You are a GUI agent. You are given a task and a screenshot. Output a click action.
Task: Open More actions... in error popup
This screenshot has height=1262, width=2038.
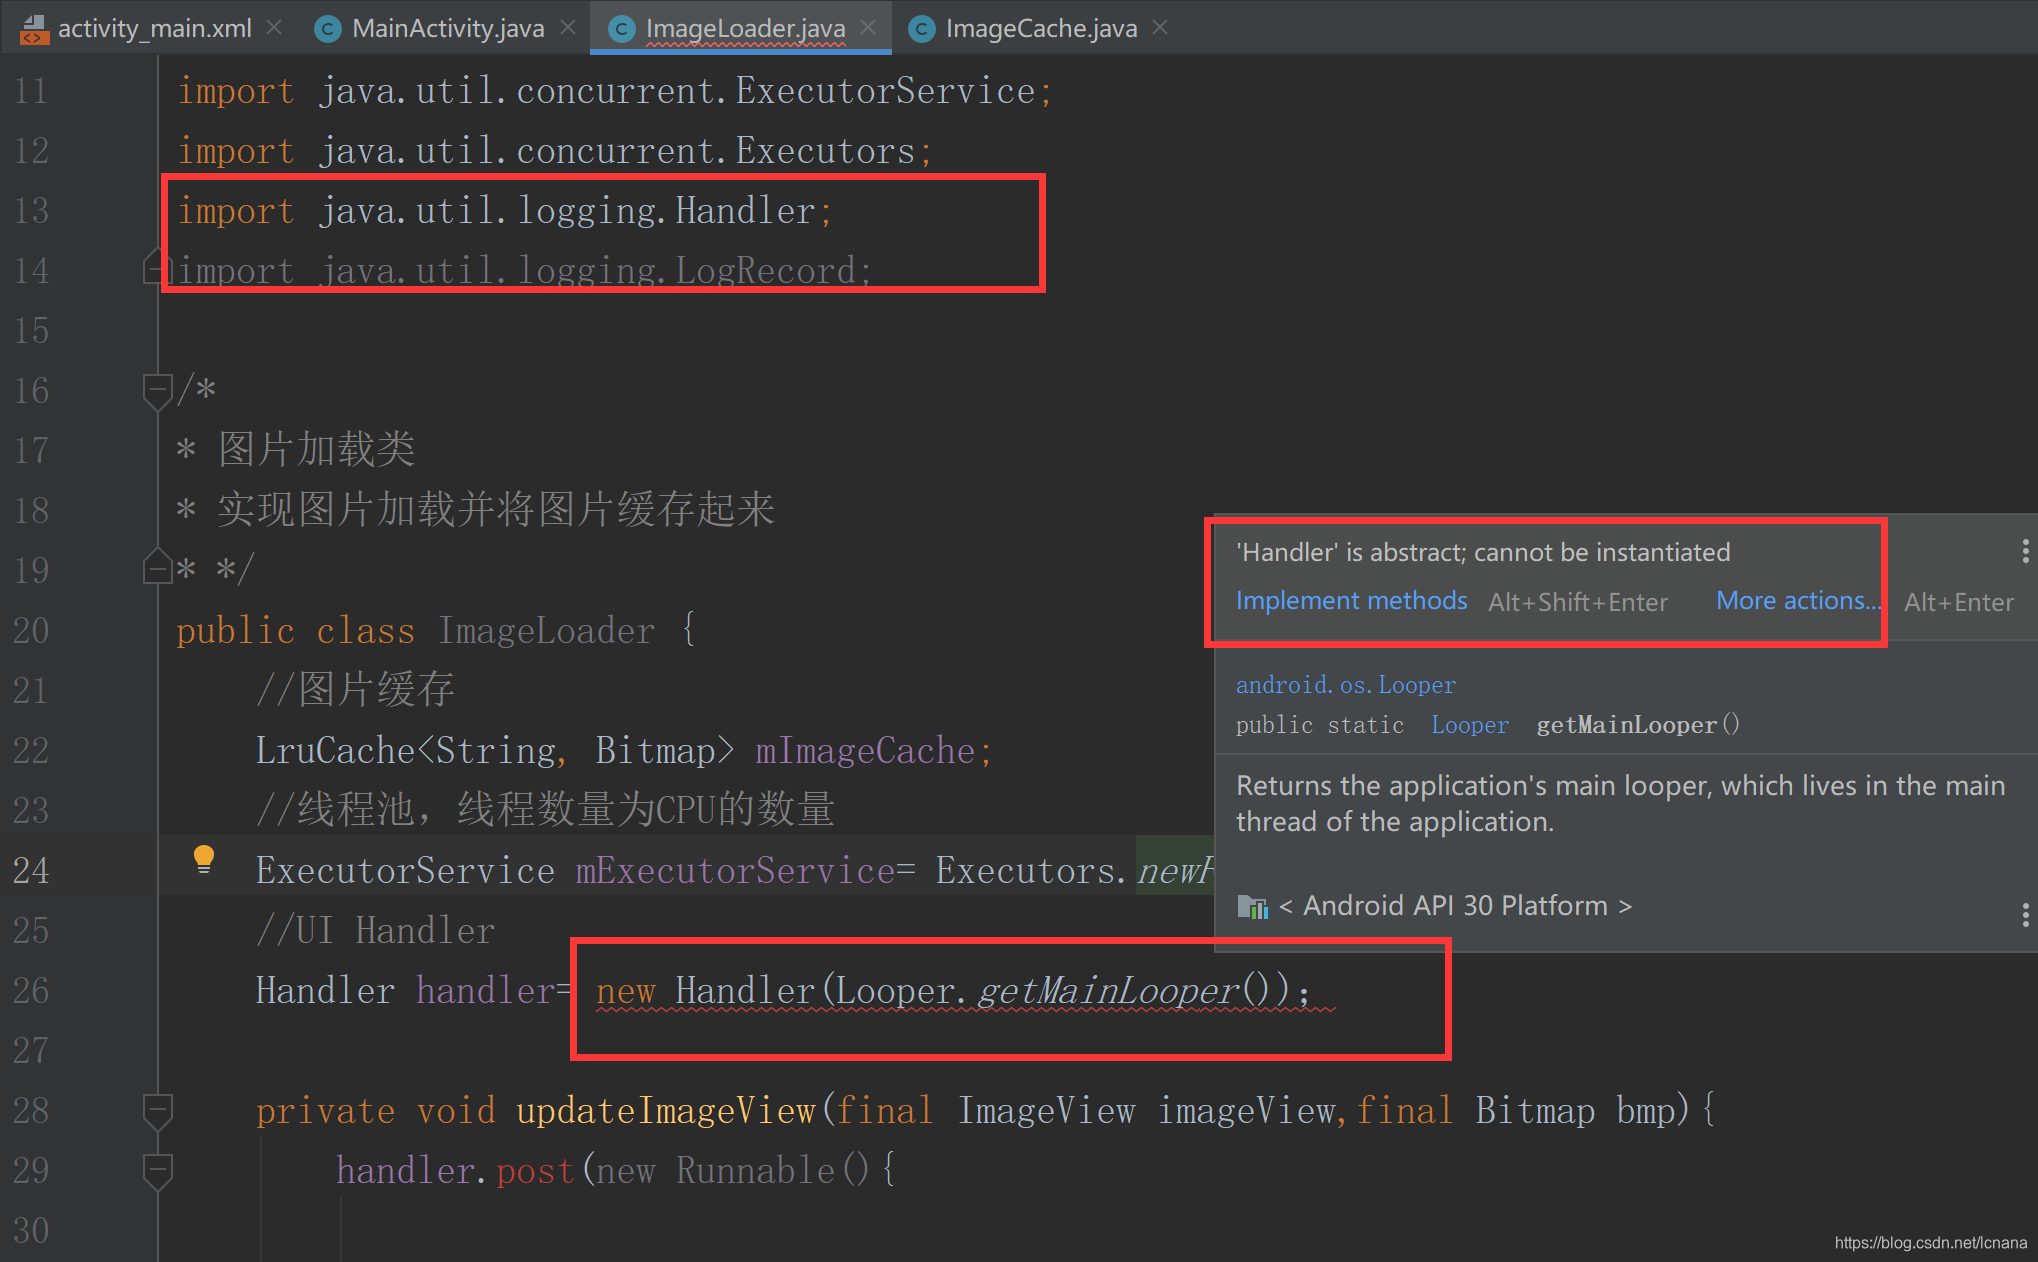coord(1798,600)
